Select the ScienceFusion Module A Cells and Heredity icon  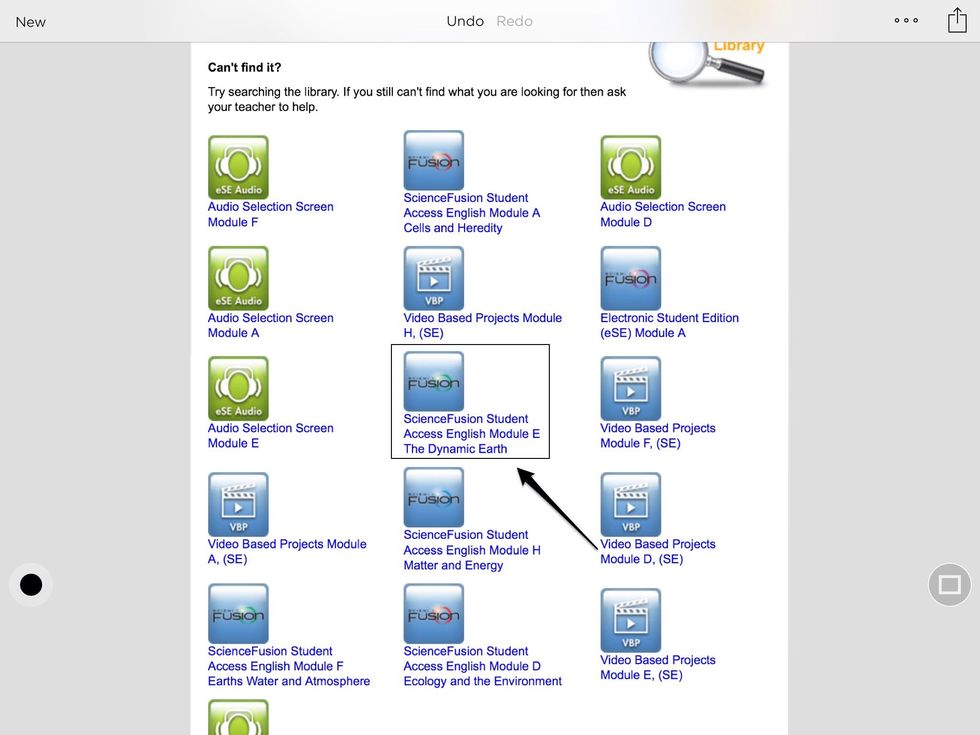point(433,160)
